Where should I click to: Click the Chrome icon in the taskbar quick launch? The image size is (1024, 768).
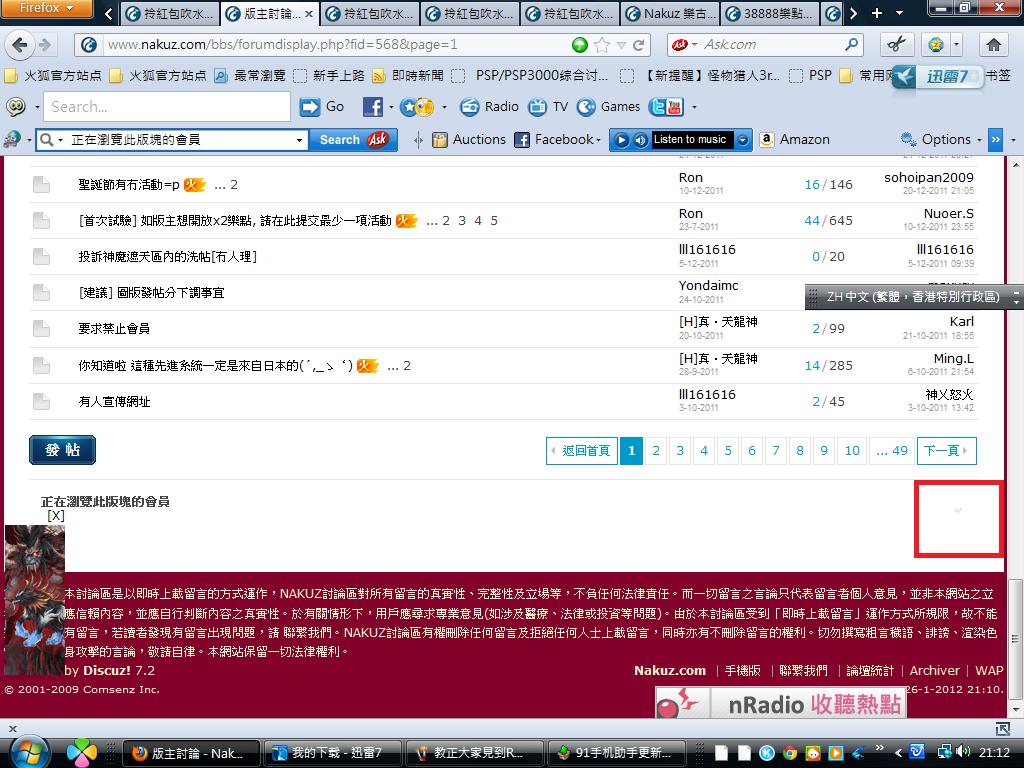pyautogui.click(x=790, y=752)
